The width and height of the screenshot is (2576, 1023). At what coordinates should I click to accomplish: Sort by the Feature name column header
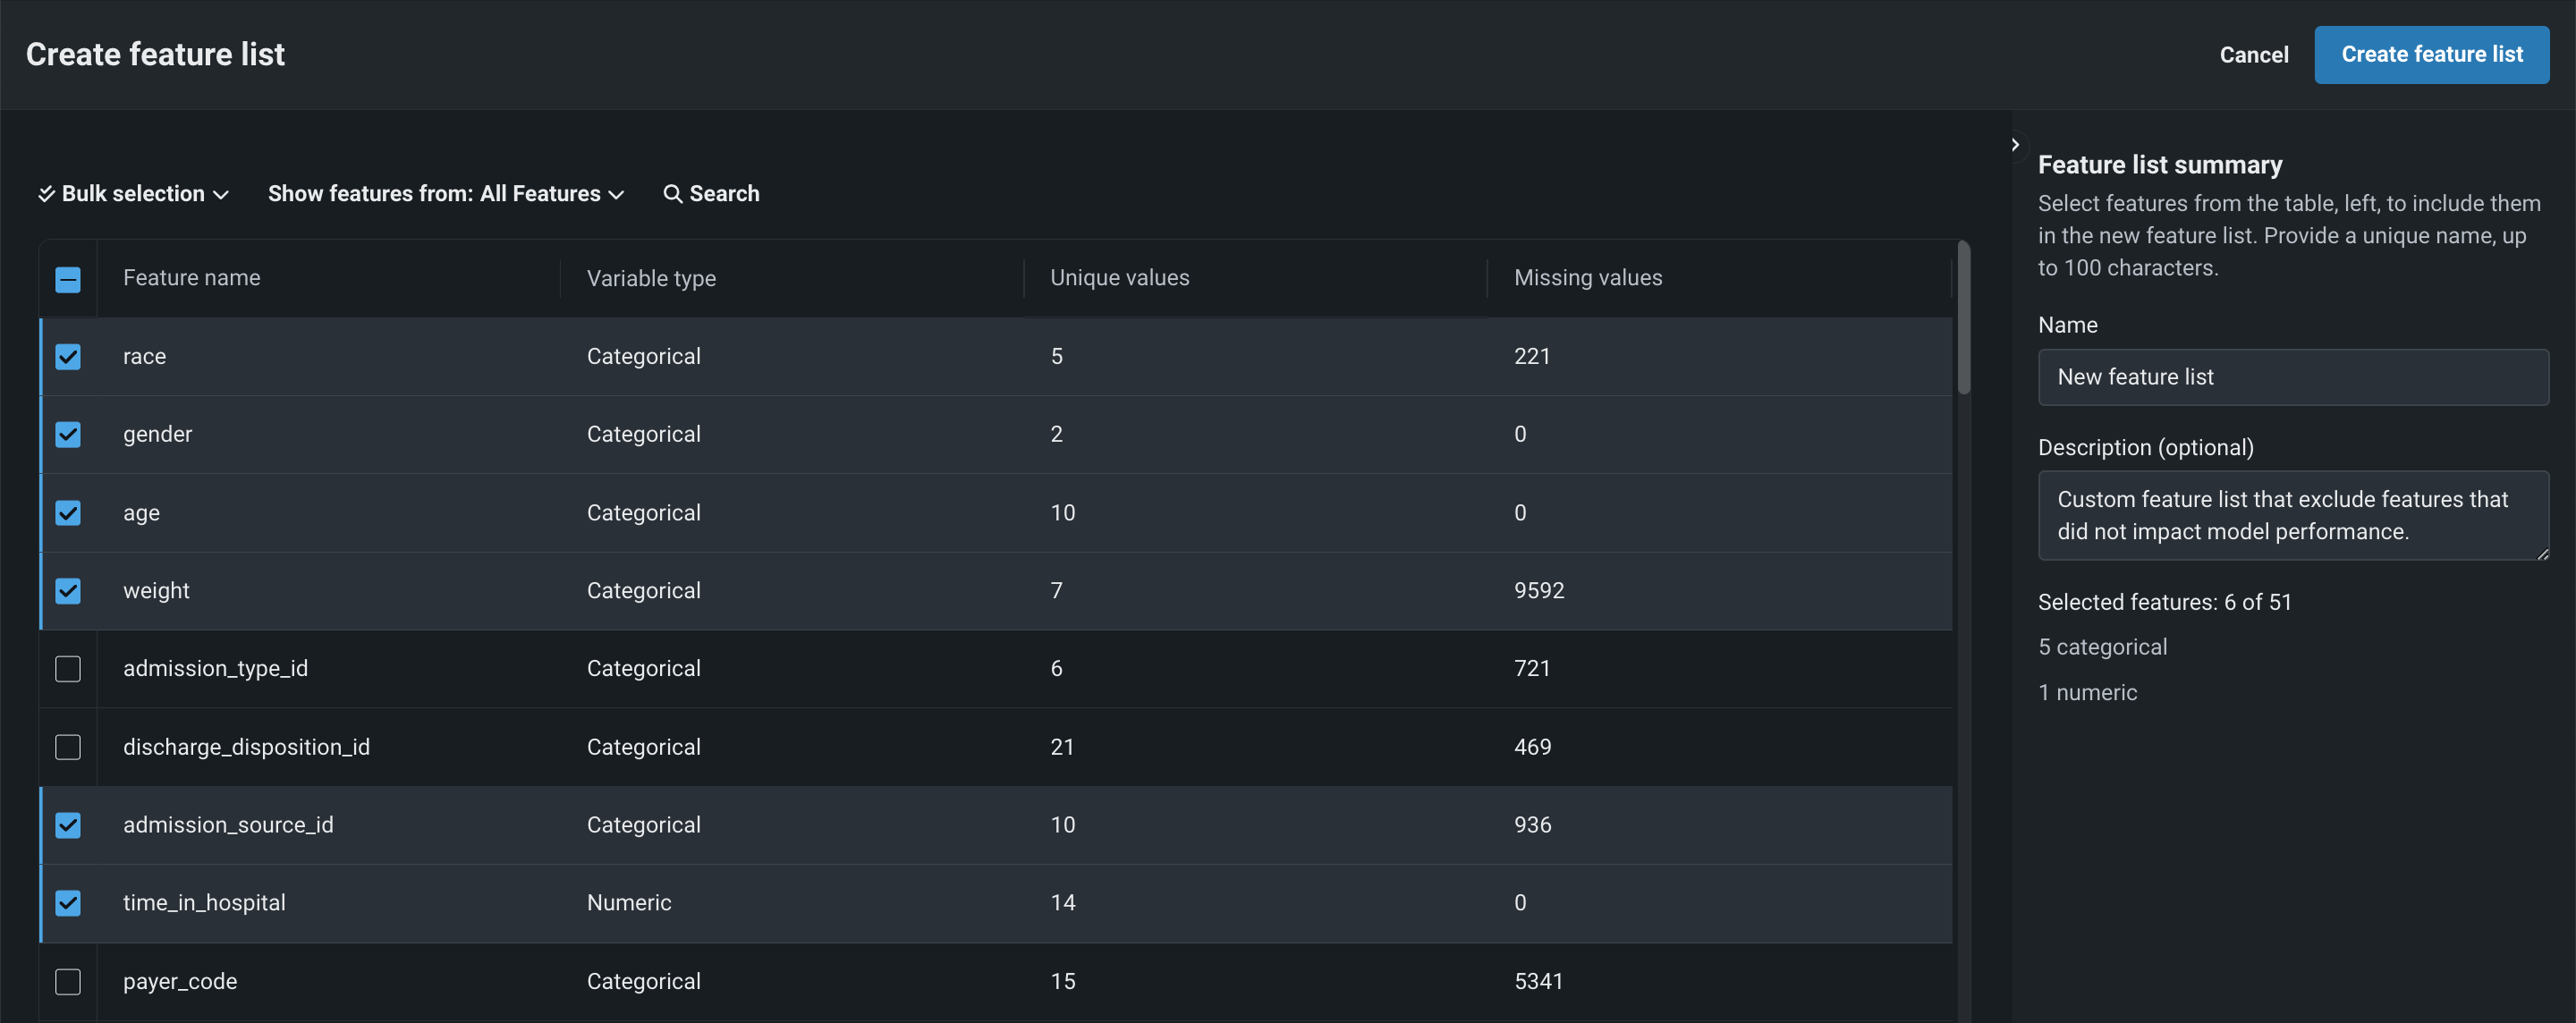pyautogui.click(x=192, y=278)
